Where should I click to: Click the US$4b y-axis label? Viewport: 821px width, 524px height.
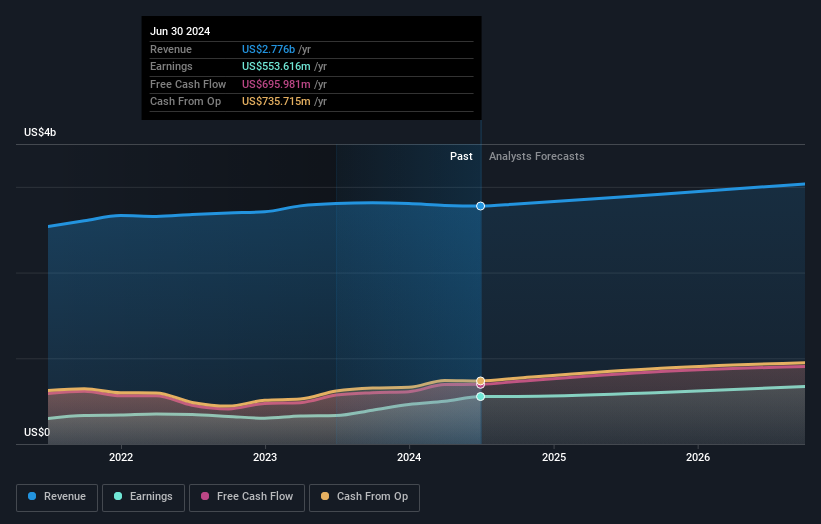[x=40, y=132]
